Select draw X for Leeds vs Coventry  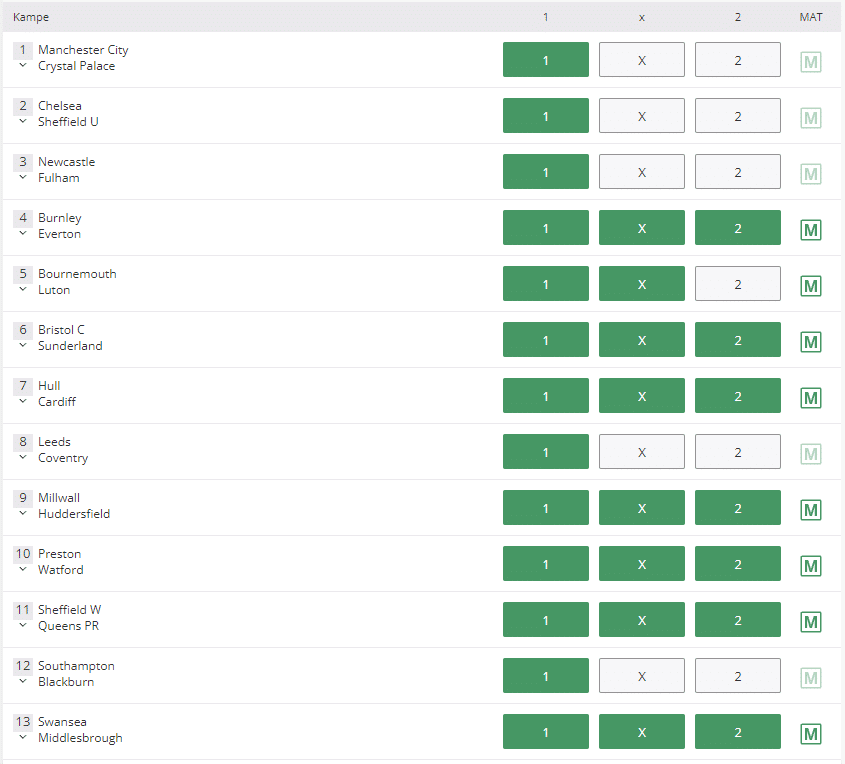click(642, 452)
